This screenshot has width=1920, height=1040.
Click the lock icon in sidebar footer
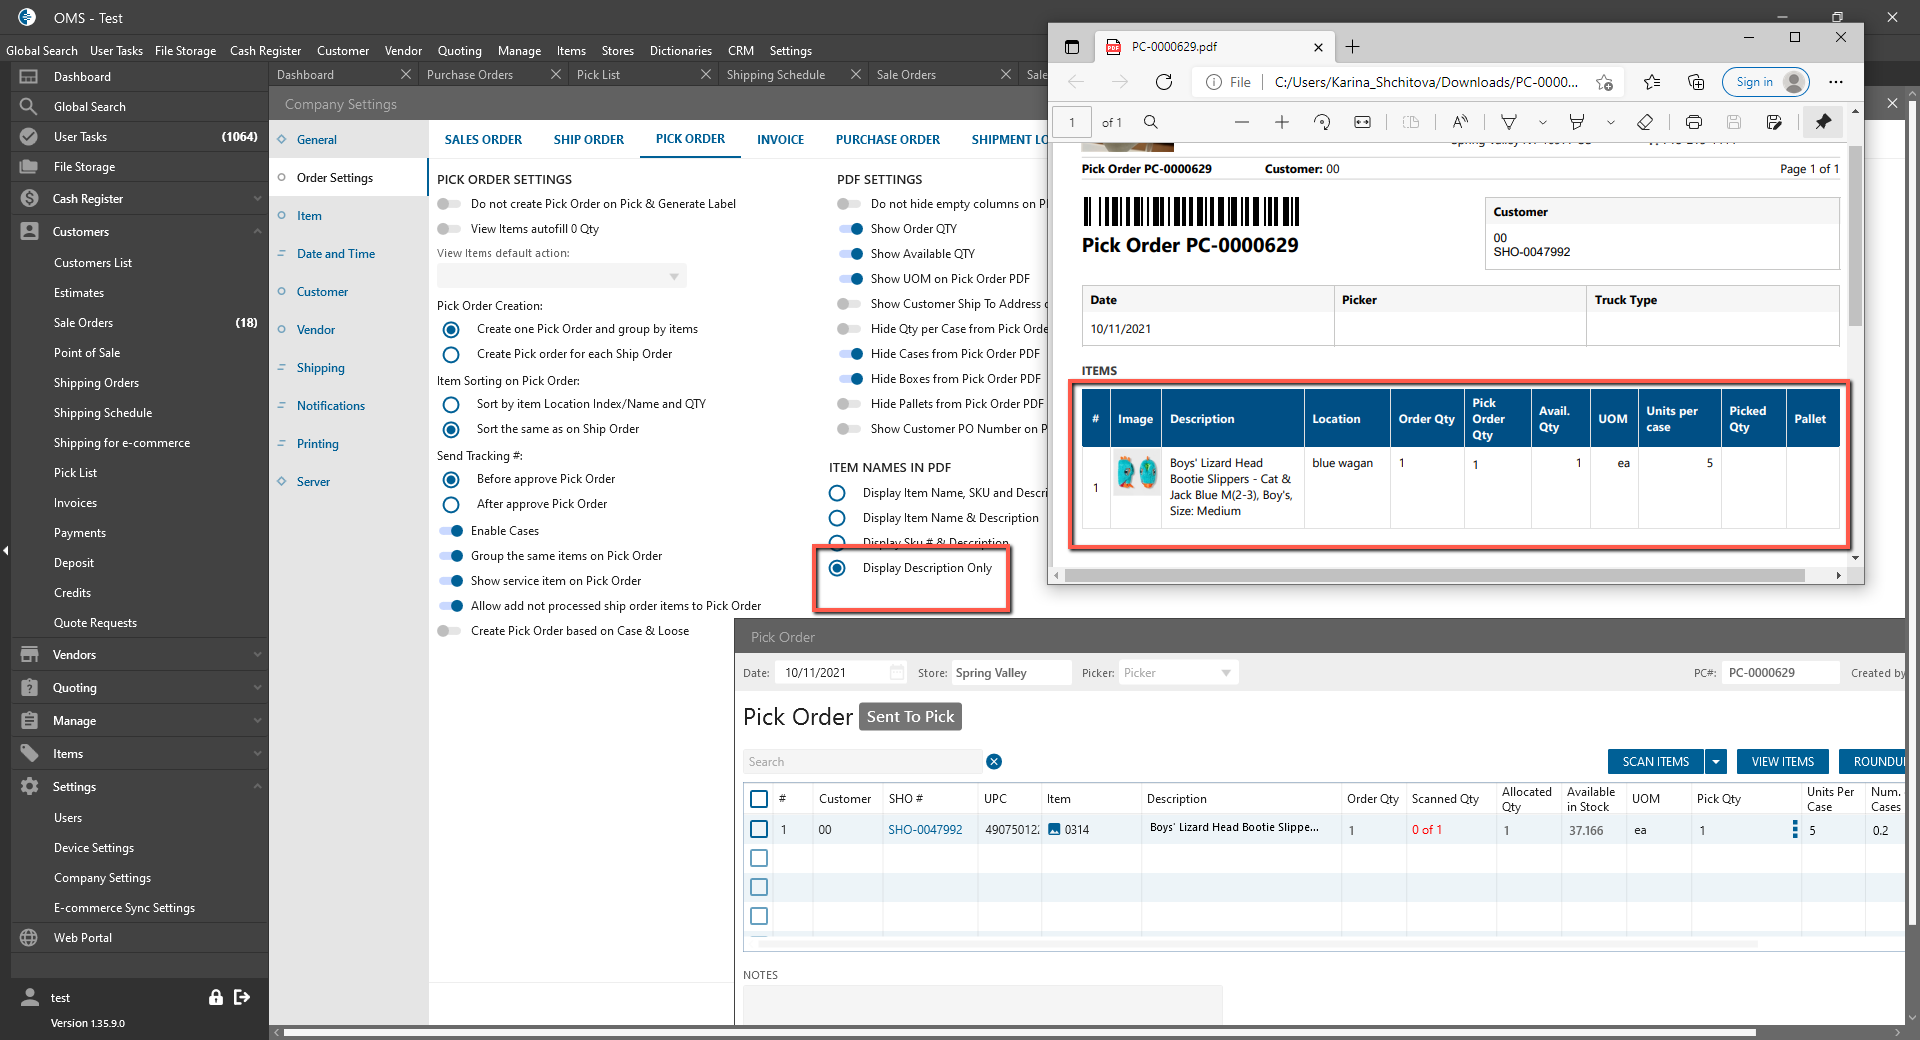pyautogui.click(x=215, y=997)
